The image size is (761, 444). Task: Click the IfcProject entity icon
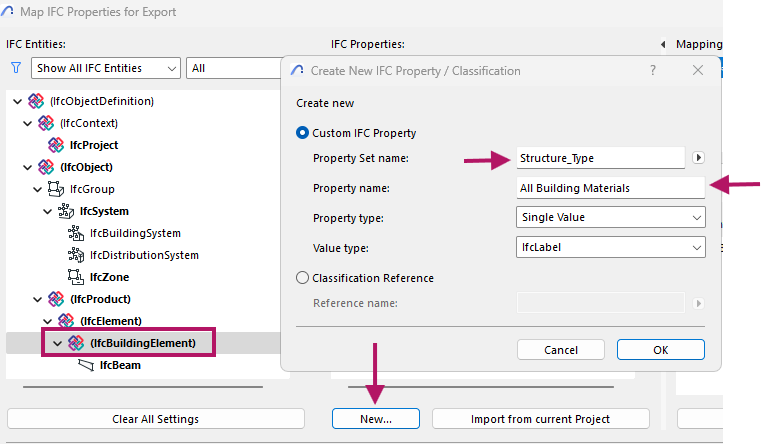pos(57,145)
